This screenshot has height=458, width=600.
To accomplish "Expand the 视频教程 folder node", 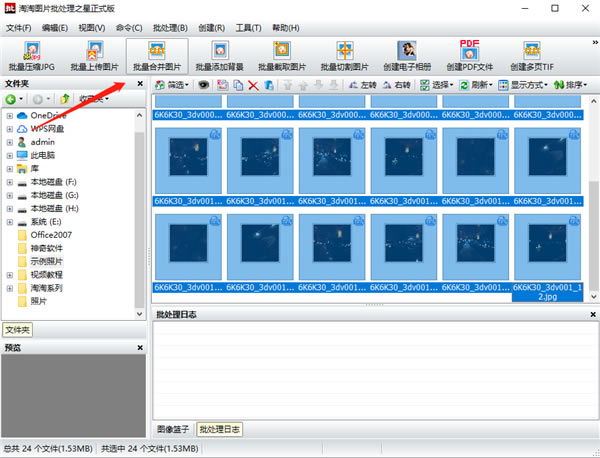I will (10, 275).
